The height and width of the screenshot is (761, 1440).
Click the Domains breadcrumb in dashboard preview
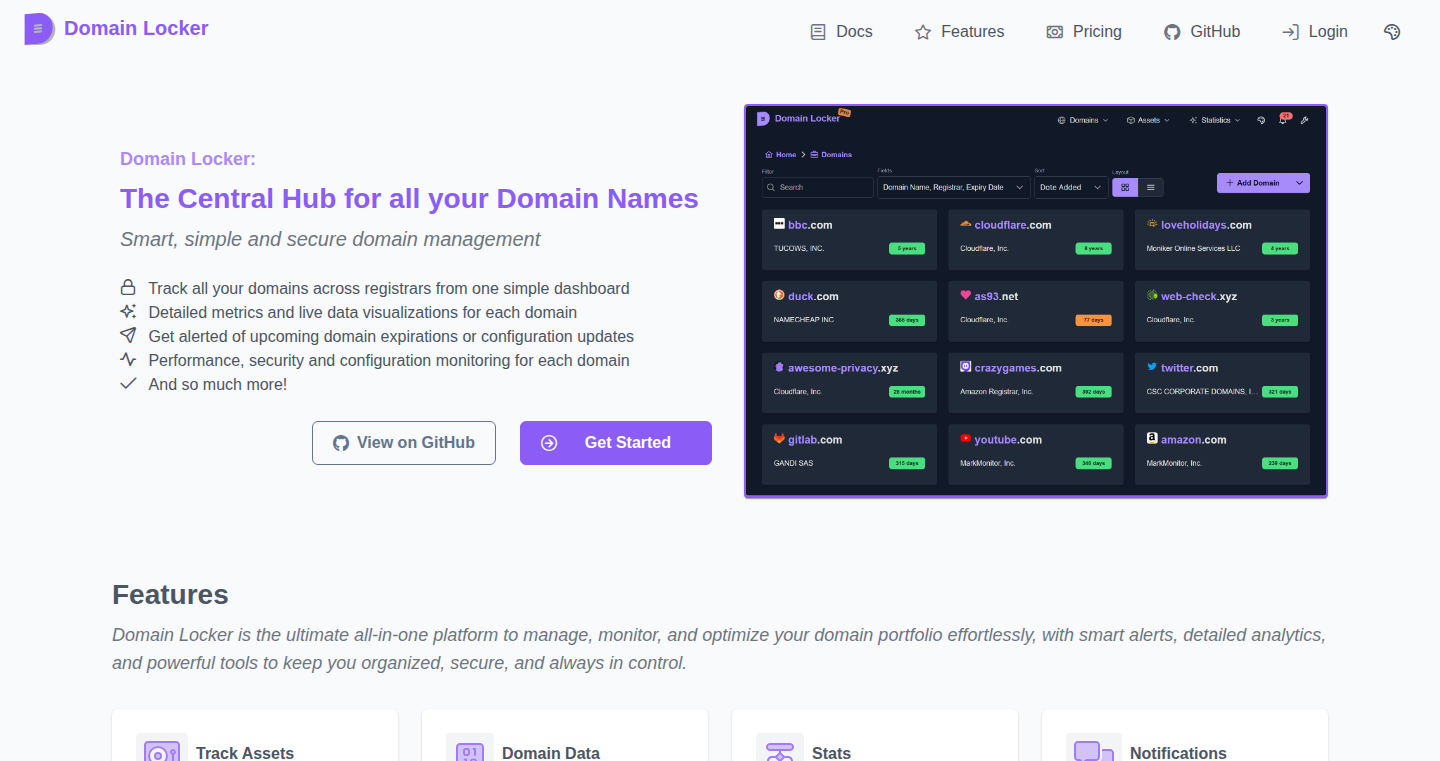click(831, 155)
